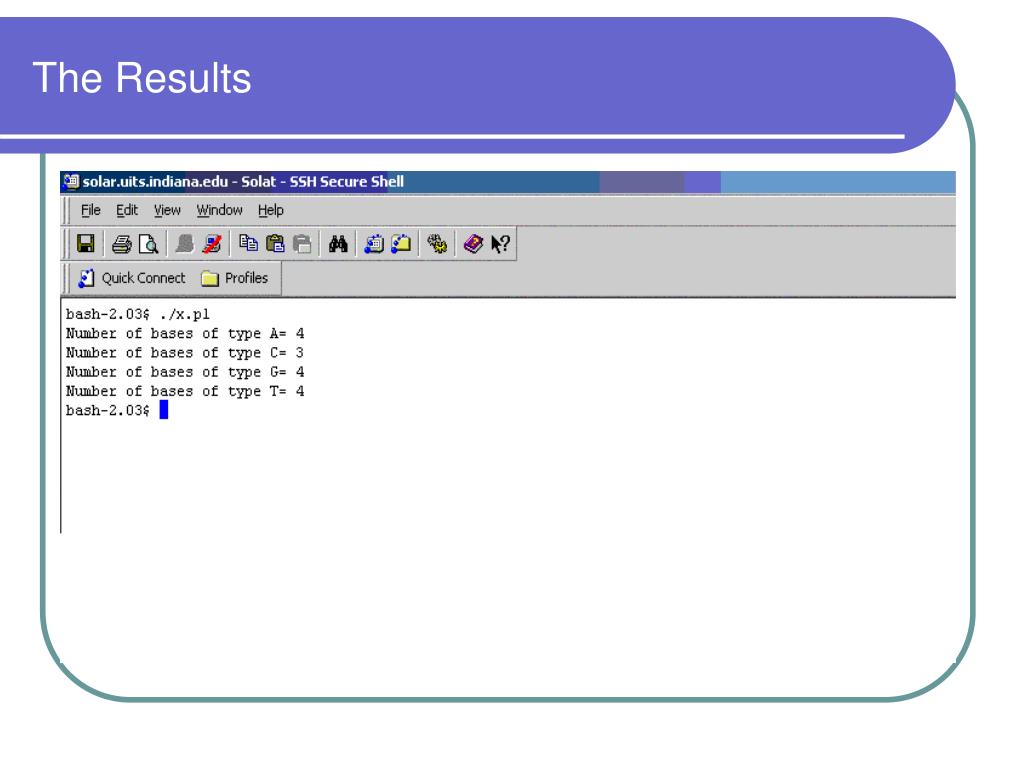Click the Print icon in toolbar
The image size is (1024, 768).
point(122,244)
